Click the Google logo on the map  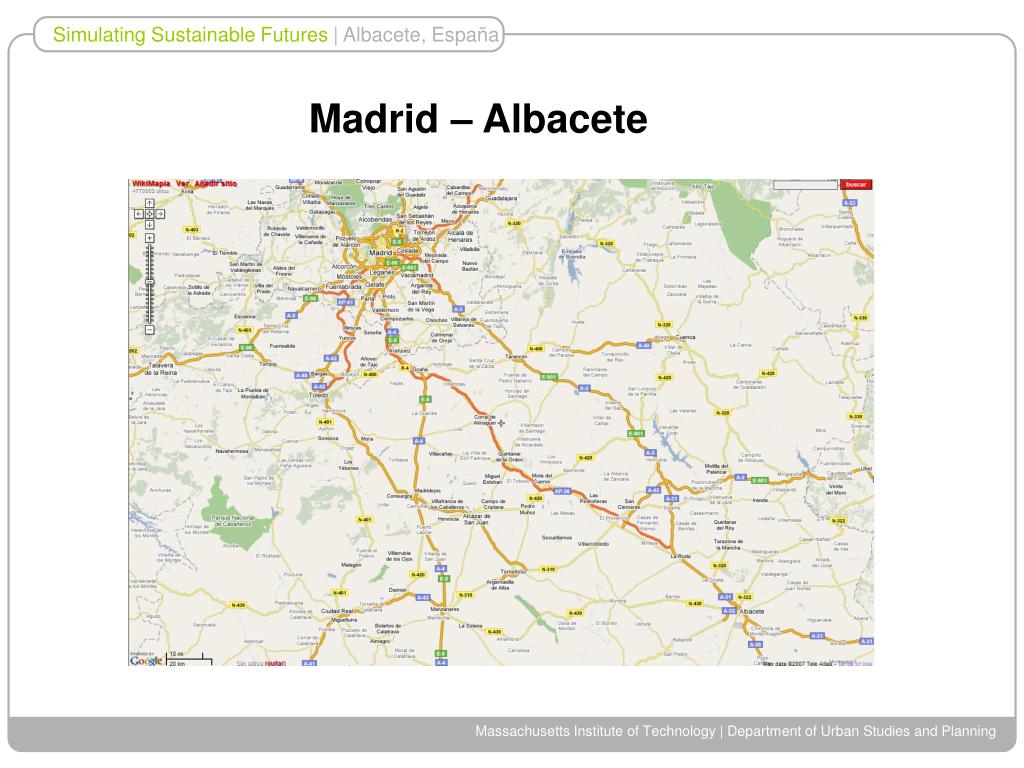coord(146,660)
